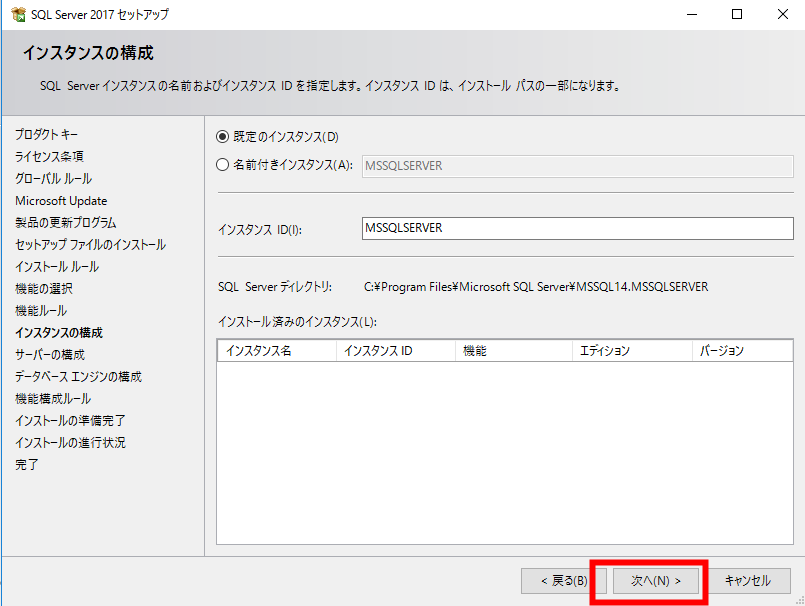This screenshot has width=805, height=606.
Task: Select bold インスタンスの構成 step in sidebar
Action: 59,333
